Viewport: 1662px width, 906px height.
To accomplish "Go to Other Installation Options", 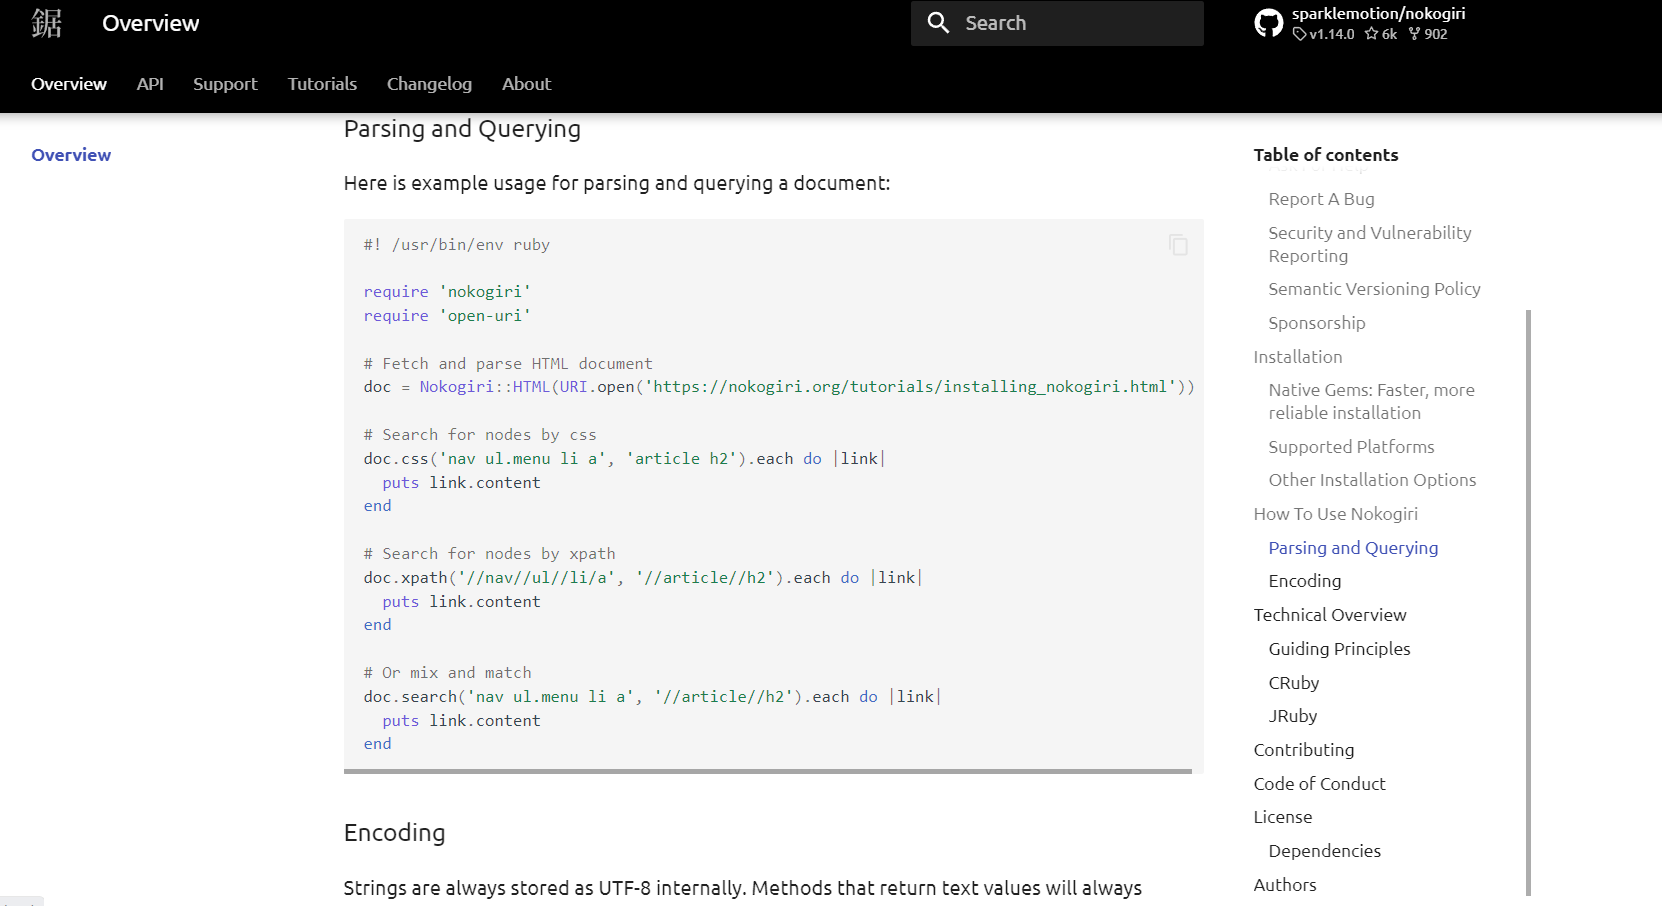I will click(1372, 480).
